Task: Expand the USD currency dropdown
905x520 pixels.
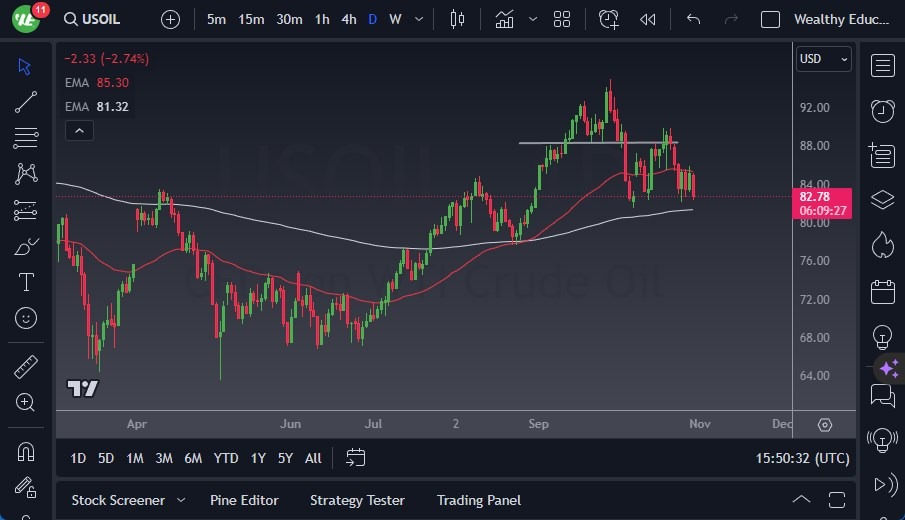Action: (x=823, y=59)
